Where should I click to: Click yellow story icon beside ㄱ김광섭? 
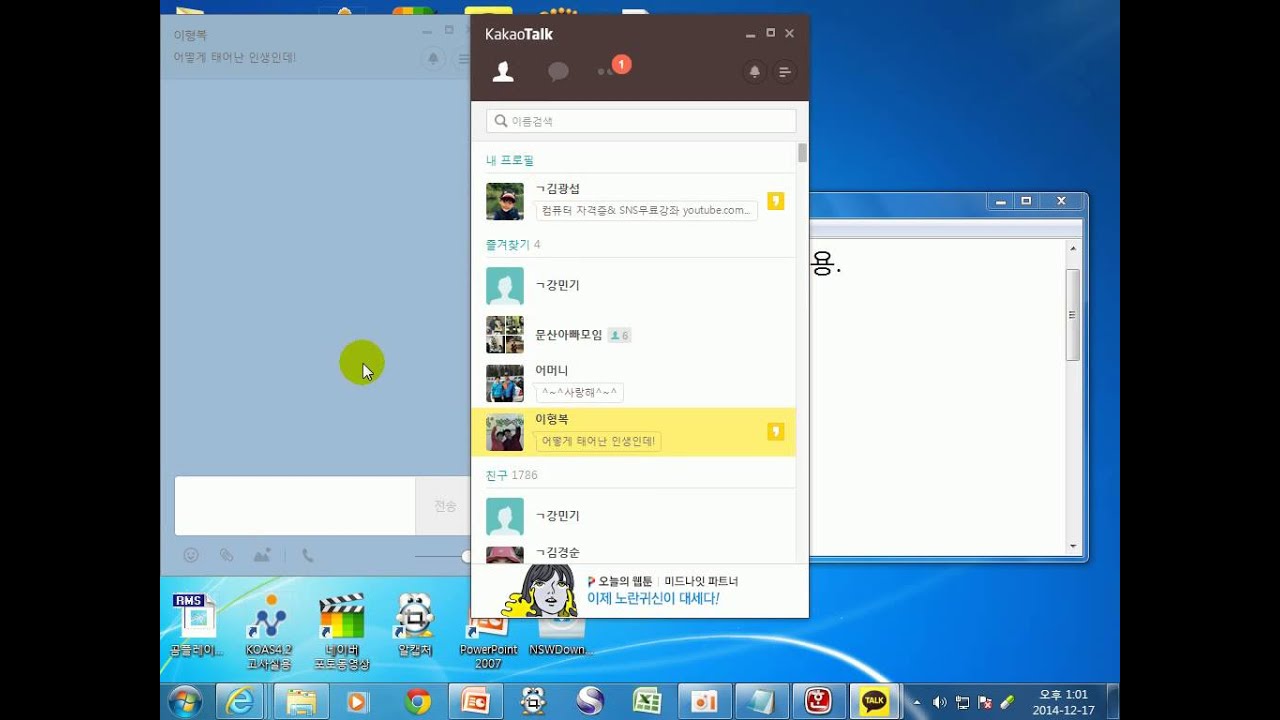click(775, 201)
